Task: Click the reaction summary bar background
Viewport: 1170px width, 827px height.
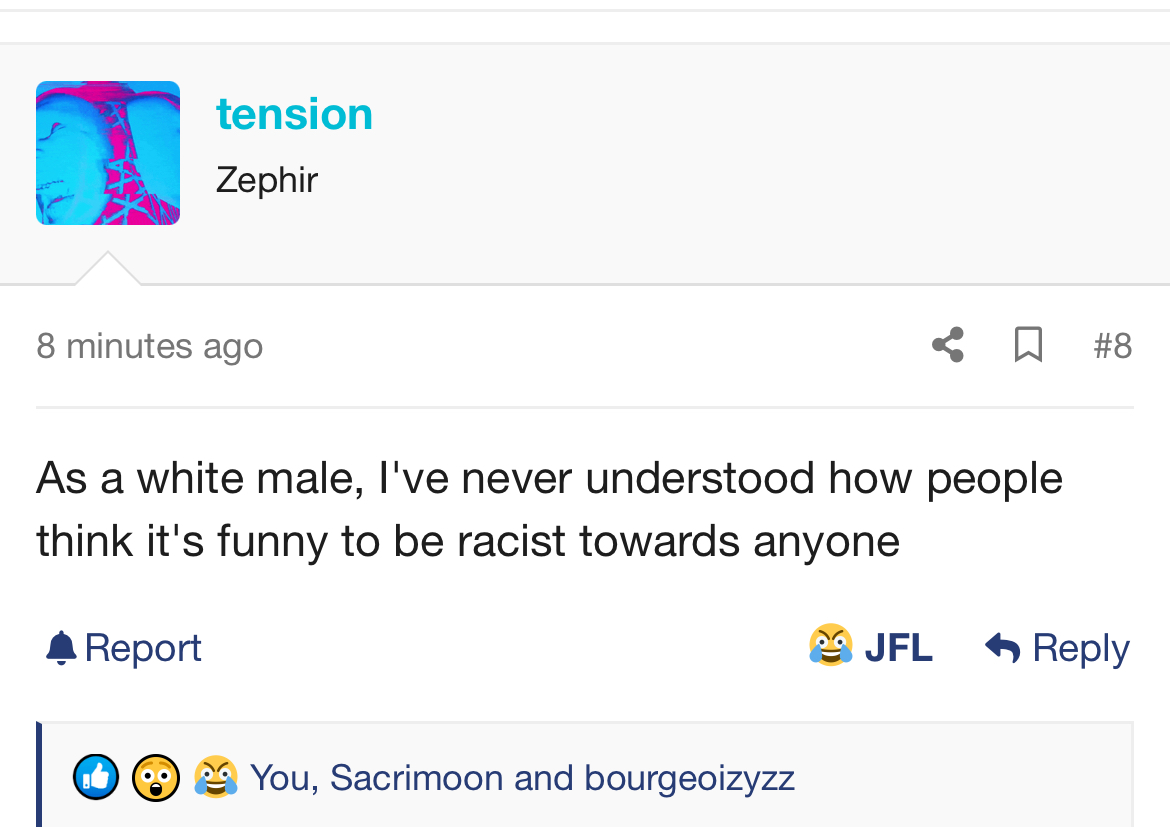Action: 960,778
